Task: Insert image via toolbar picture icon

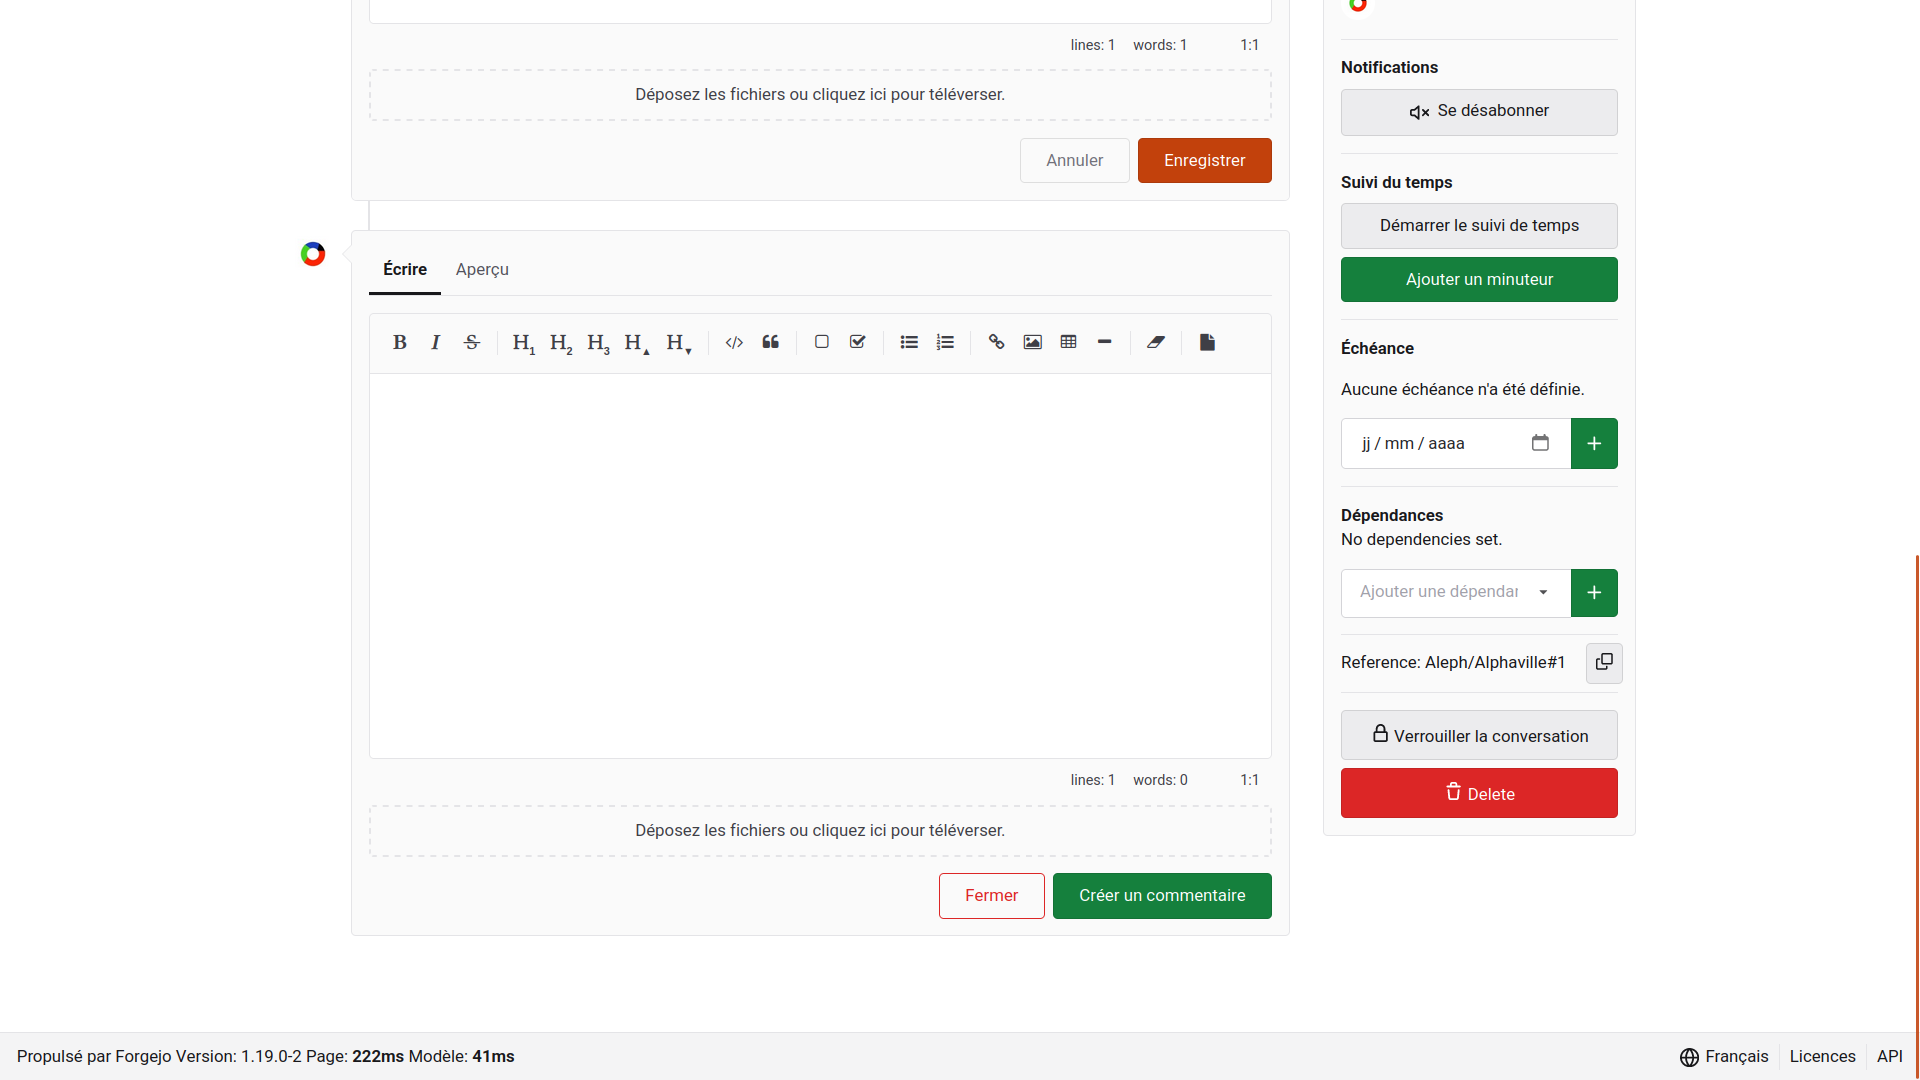Action: 1032,342
